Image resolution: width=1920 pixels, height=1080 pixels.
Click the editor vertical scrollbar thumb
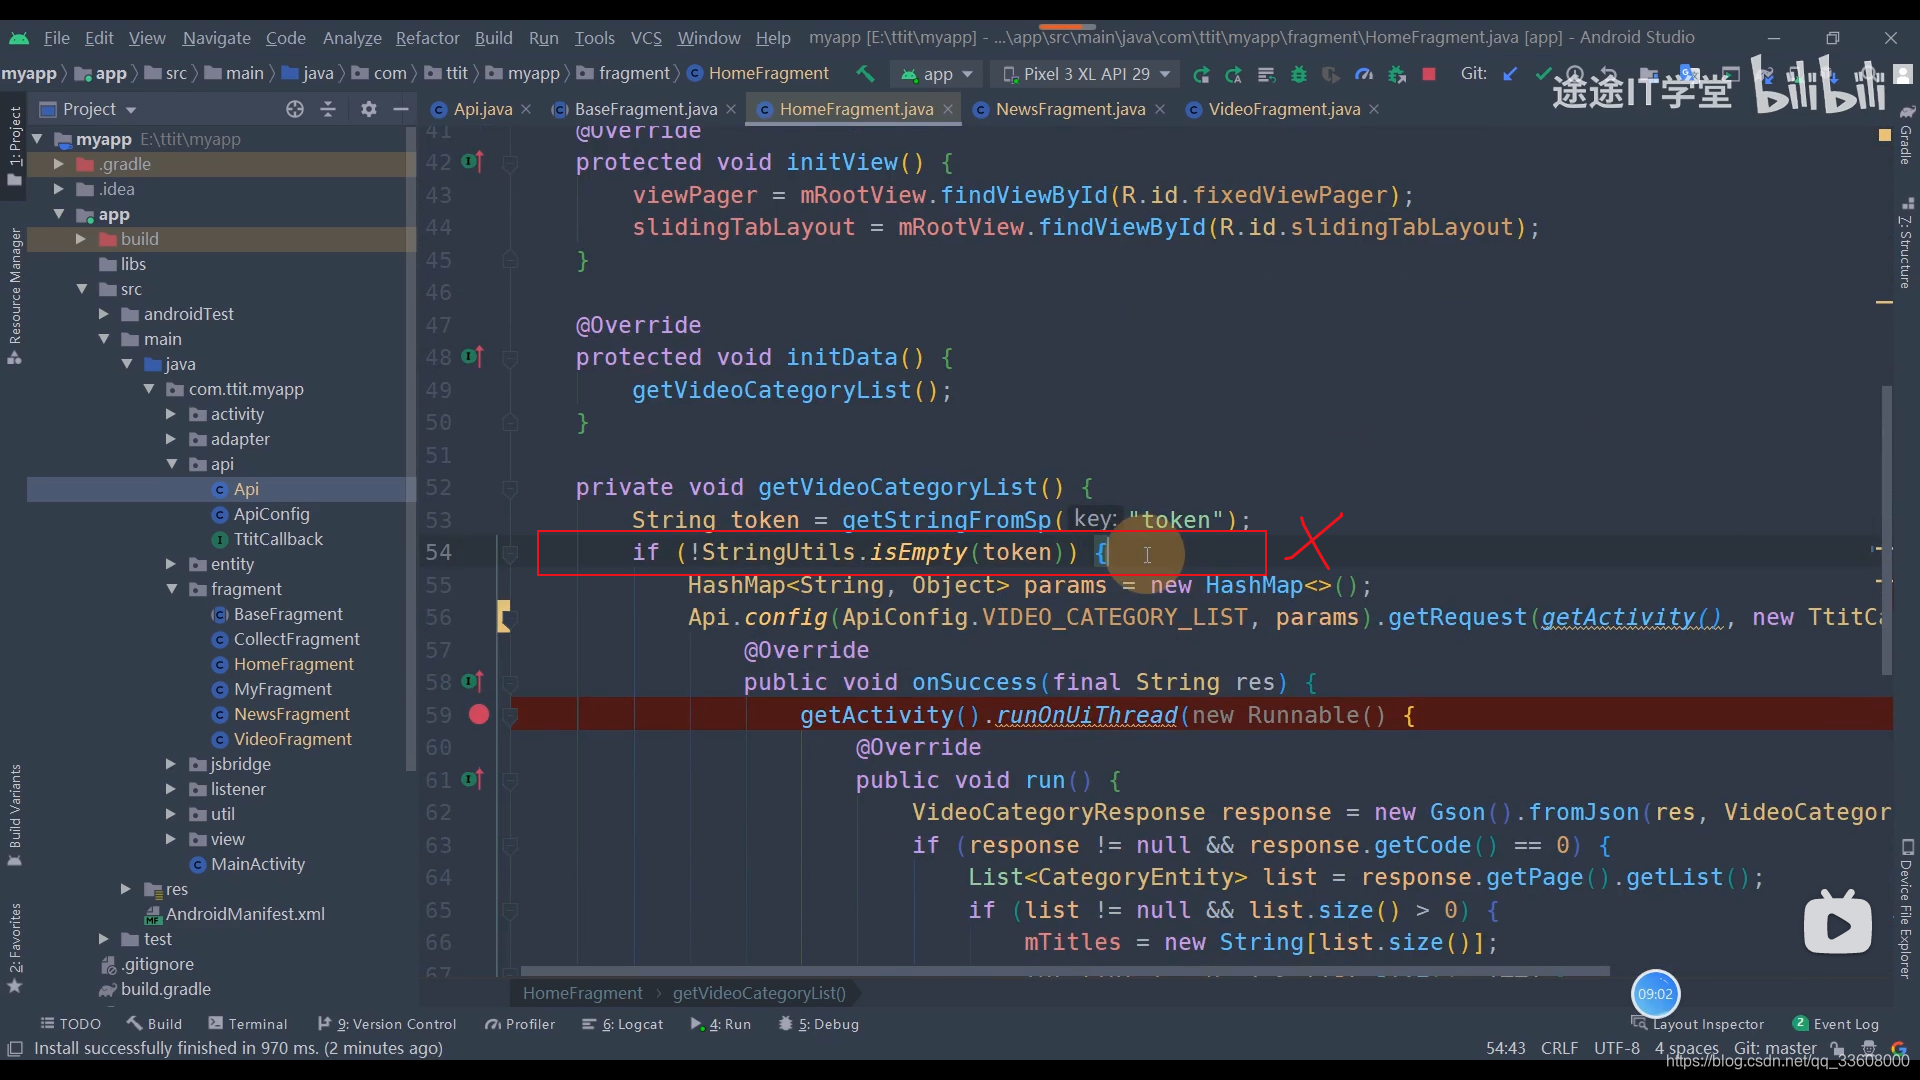click(x=1887, y=530)
